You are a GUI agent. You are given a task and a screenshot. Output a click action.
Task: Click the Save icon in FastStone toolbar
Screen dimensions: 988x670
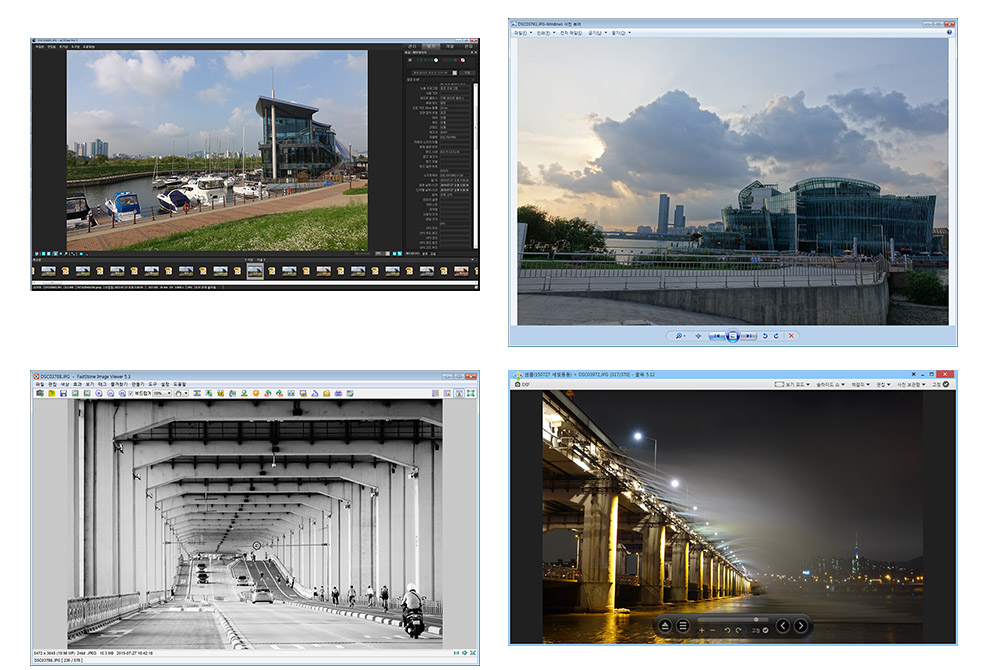pos(63,393)
